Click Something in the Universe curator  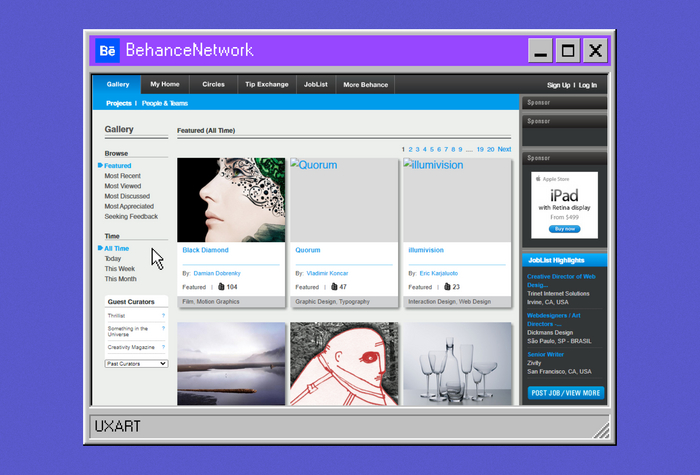coord(128,331)
